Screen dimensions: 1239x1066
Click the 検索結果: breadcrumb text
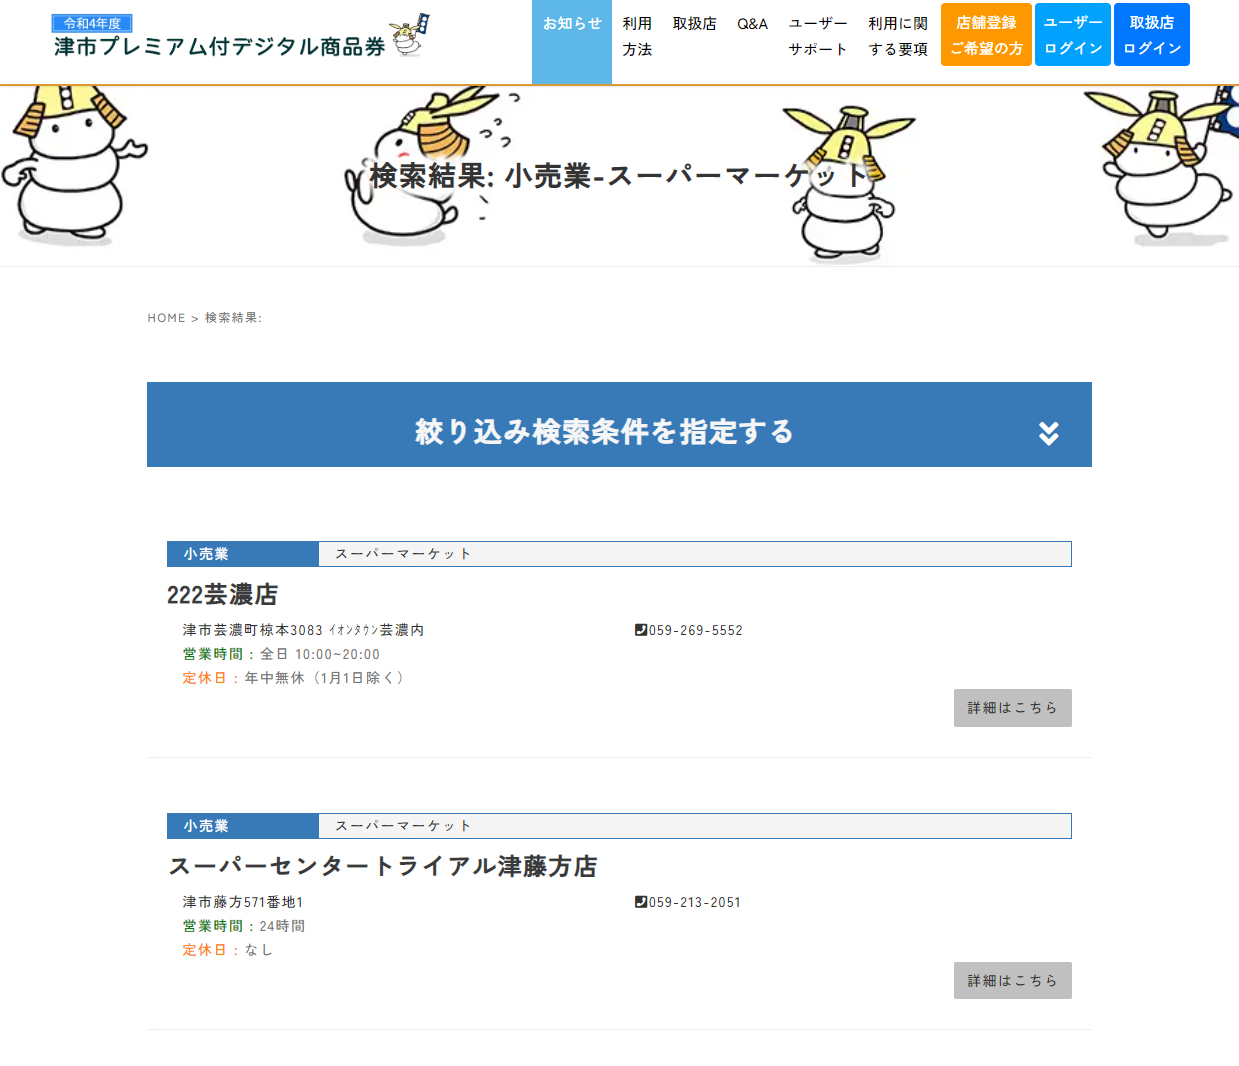[x=233, y=318]
